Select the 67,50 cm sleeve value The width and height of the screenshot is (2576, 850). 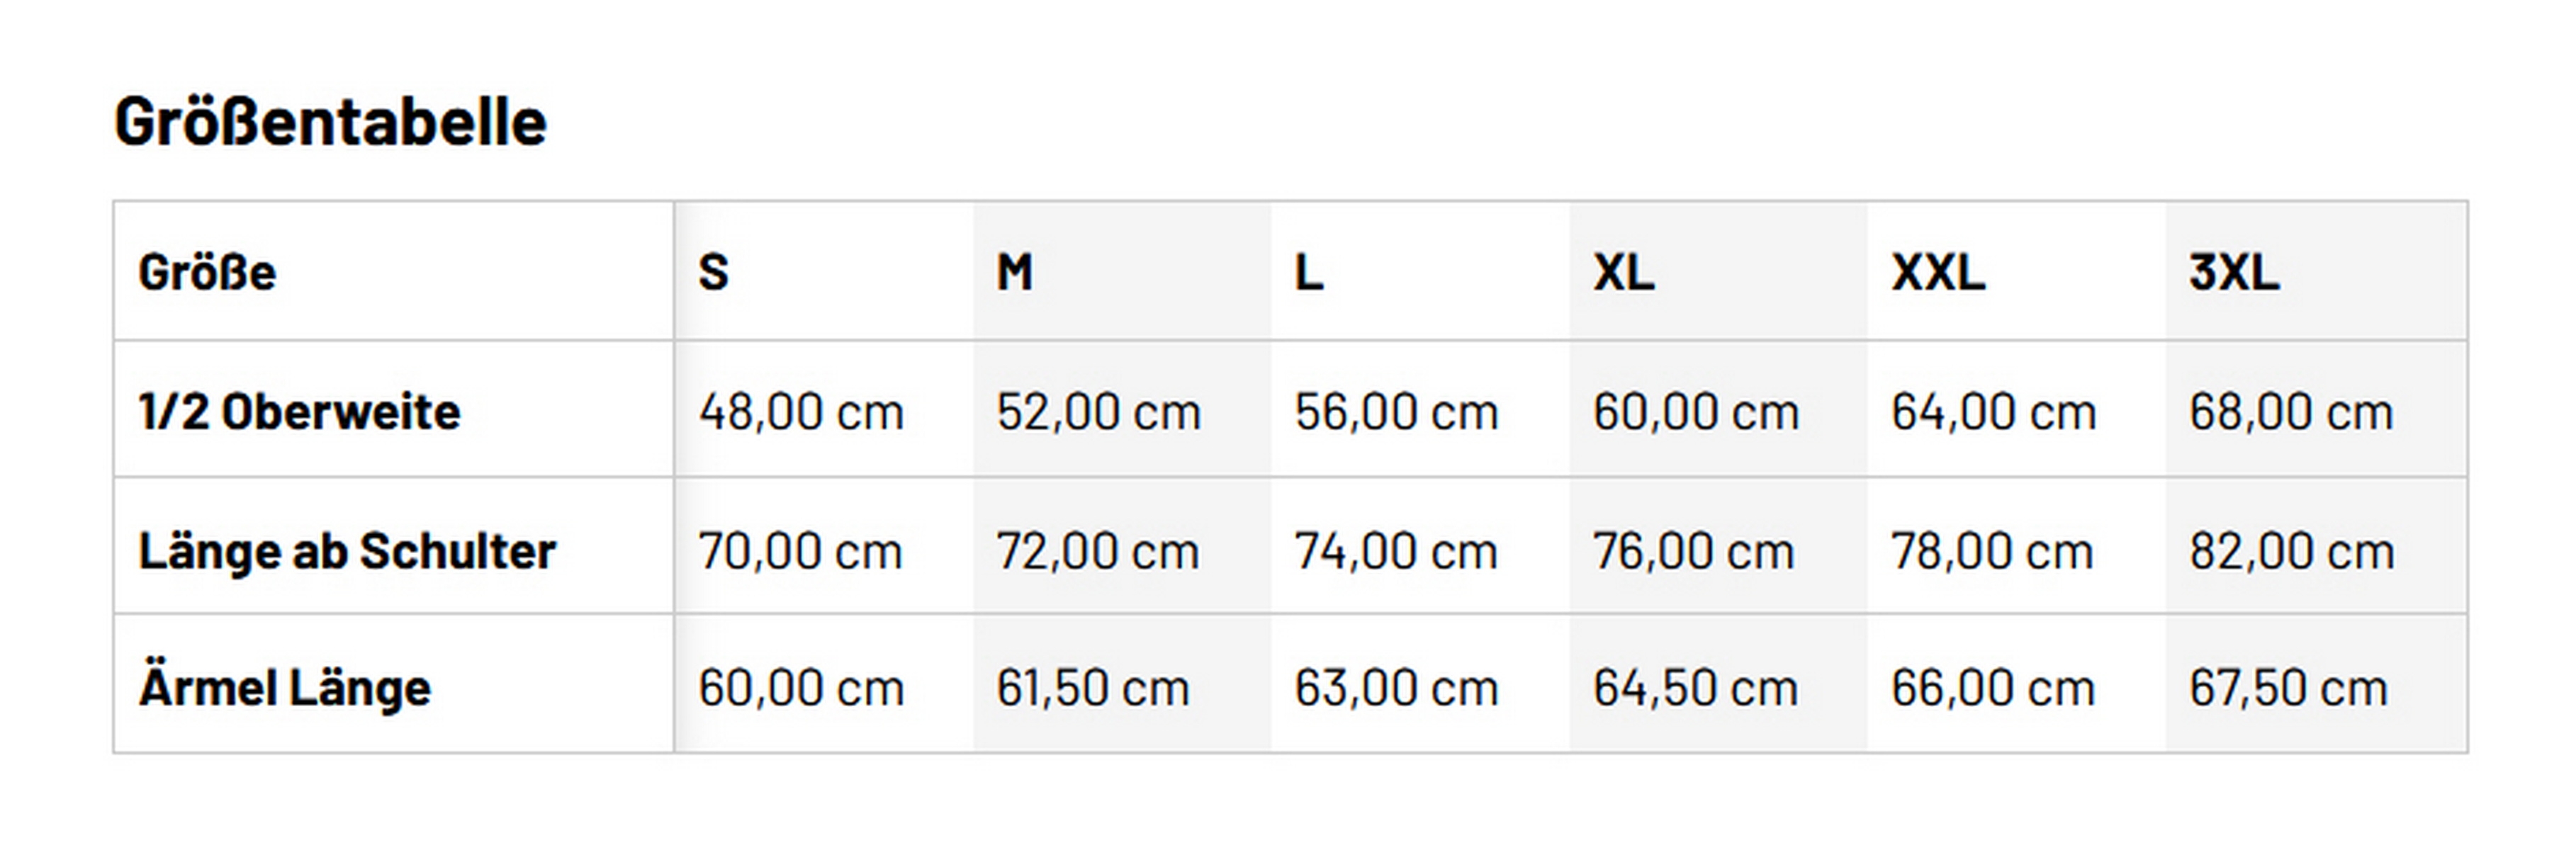[x=2289, y=687]
